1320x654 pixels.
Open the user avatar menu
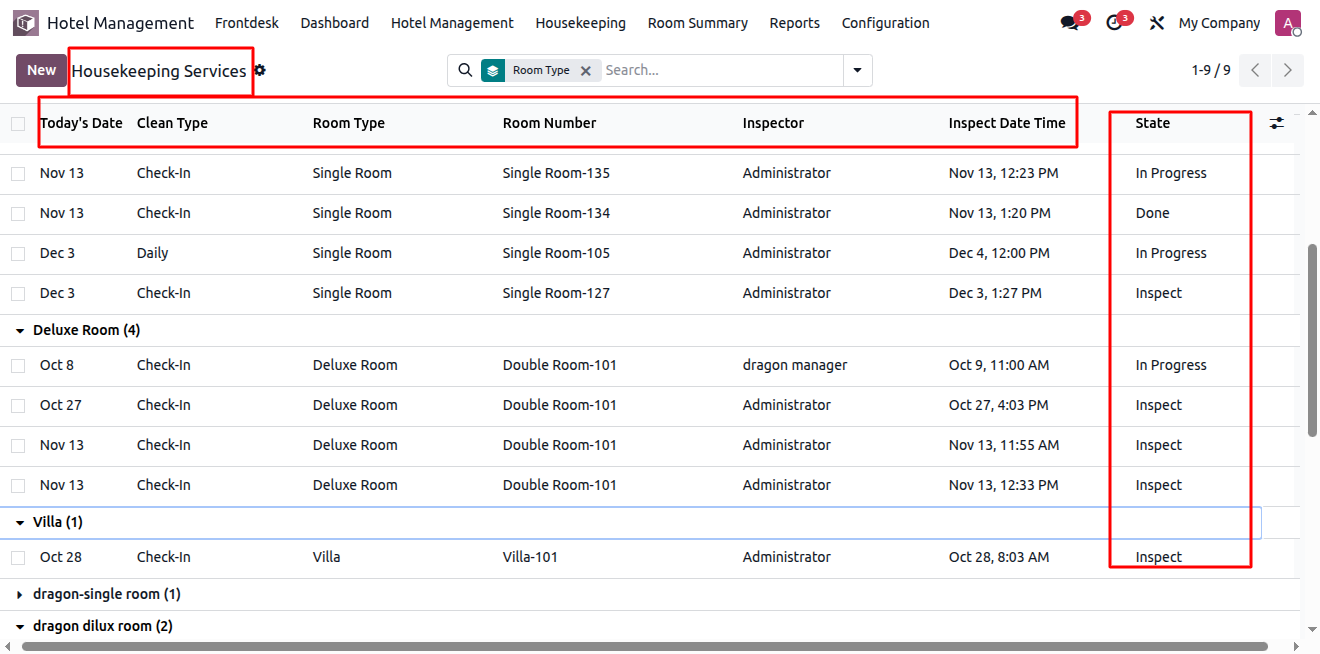pyautogui.click(x=1288, y=23)
